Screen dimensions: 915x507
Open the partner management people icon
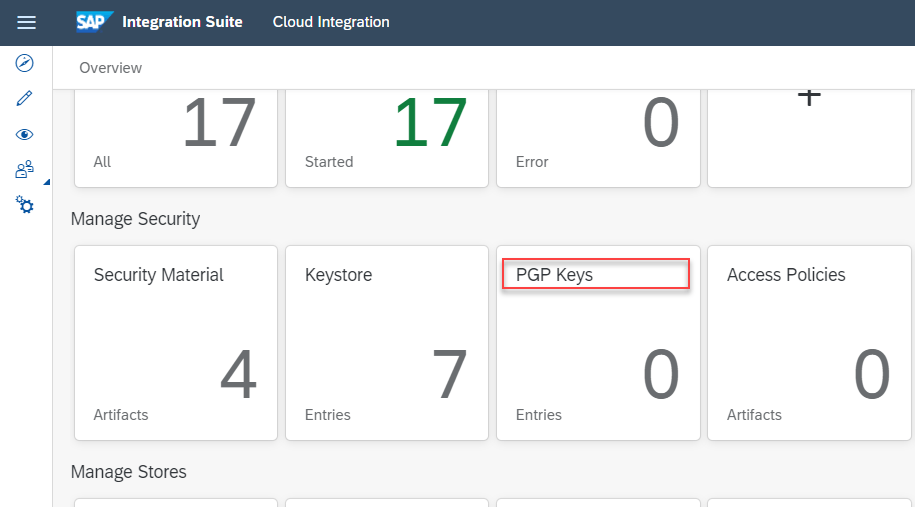[25, 170]
